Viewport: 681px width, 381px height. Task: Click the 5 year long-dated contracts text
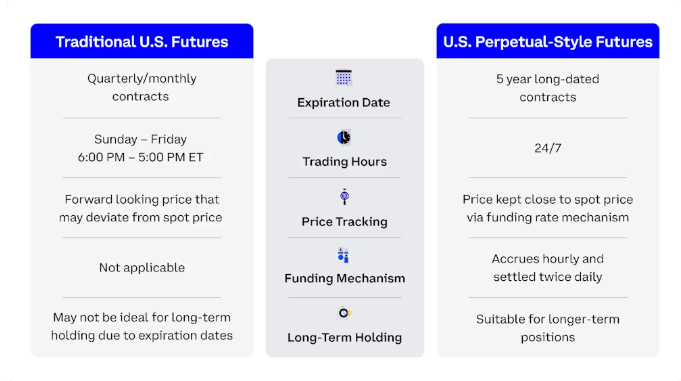coord(548,88)
